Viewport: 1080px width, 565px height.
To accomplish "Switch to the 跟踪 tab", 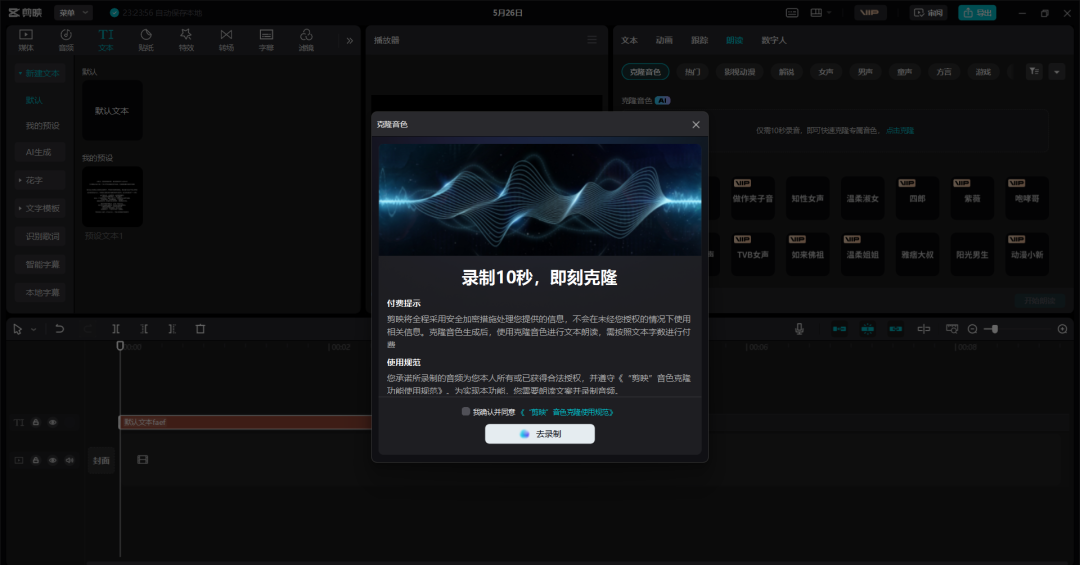I will click(x=699, y=40).
